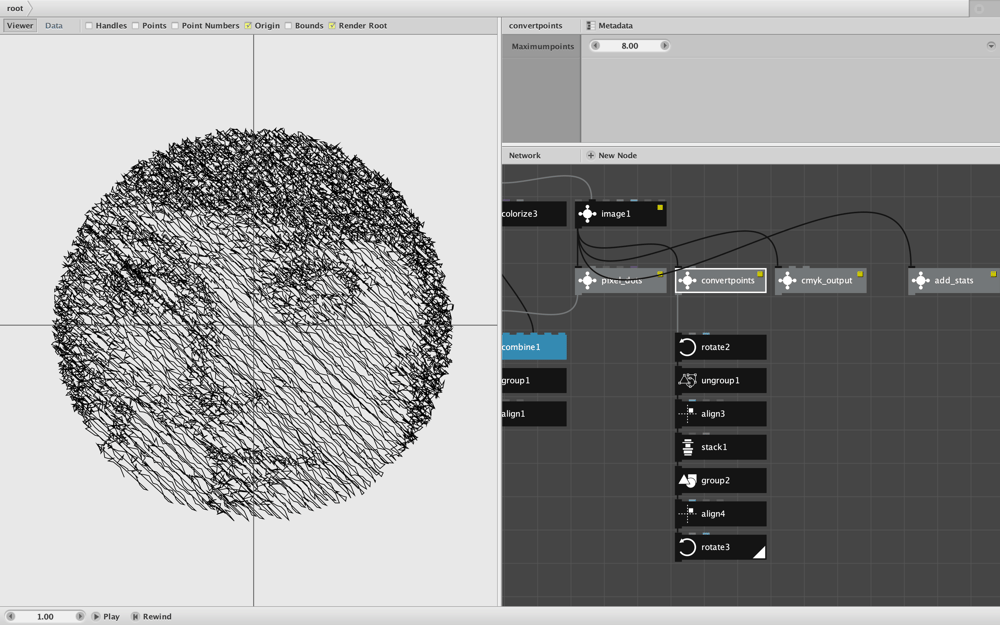
Task: Rewind the animation
Action: (151, 616)
